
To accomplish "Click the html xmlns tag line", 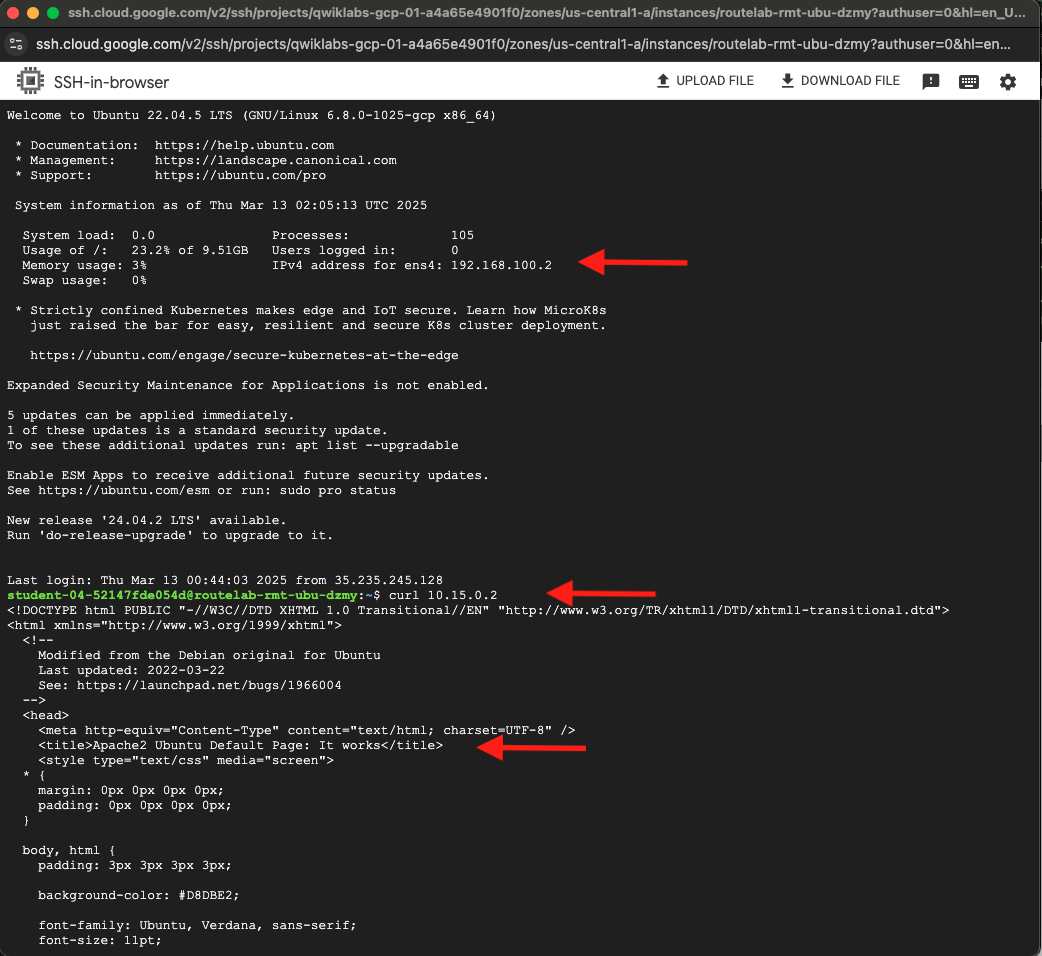I will 174,625.
